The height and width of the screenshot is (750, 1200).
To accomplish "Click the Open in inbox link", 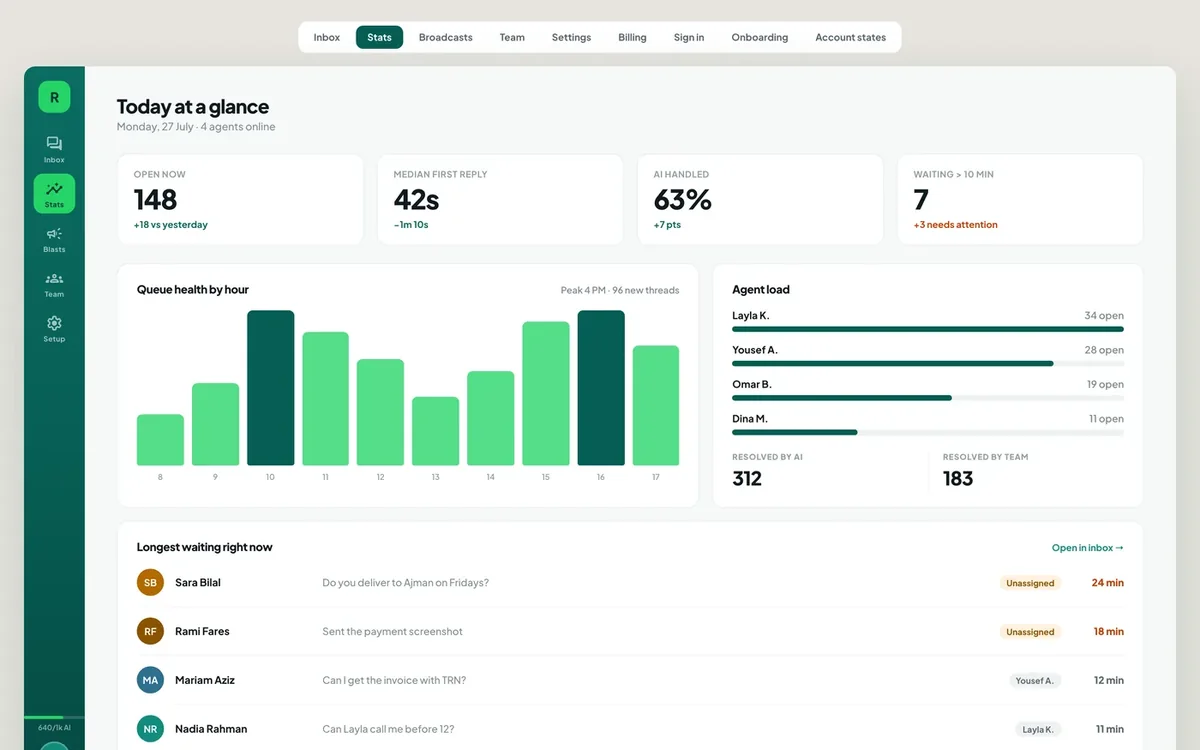I will click(1088, 548).
